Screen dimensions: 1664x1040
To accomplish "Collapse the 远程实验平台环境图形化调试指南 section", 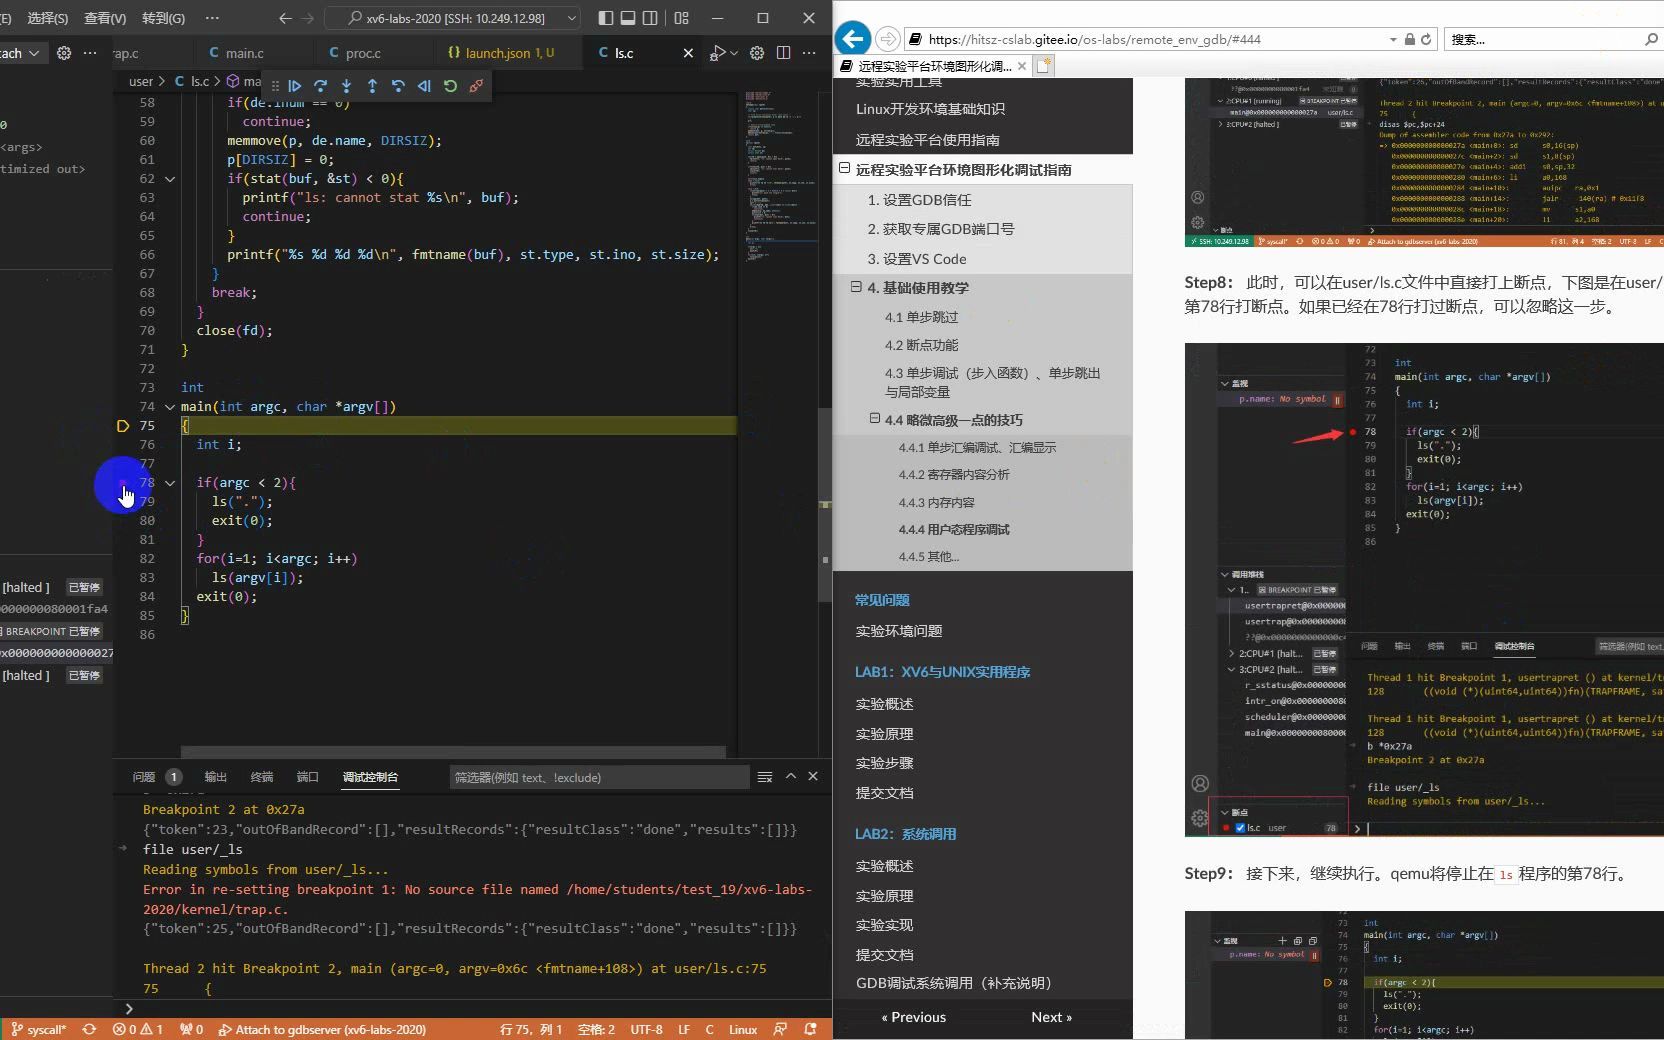I will [x=845, y=169].
